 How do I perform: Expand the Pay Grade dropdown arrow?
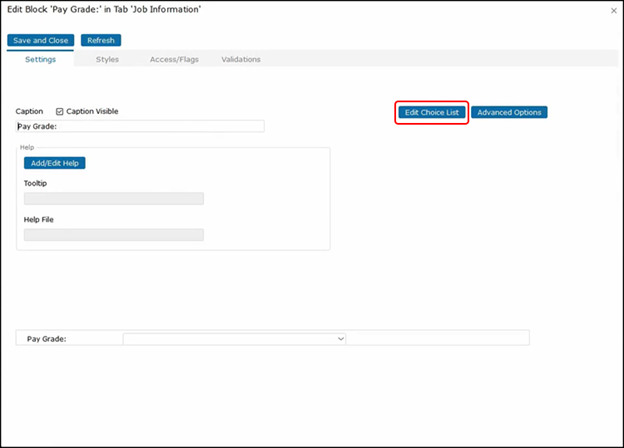[341, 339]
